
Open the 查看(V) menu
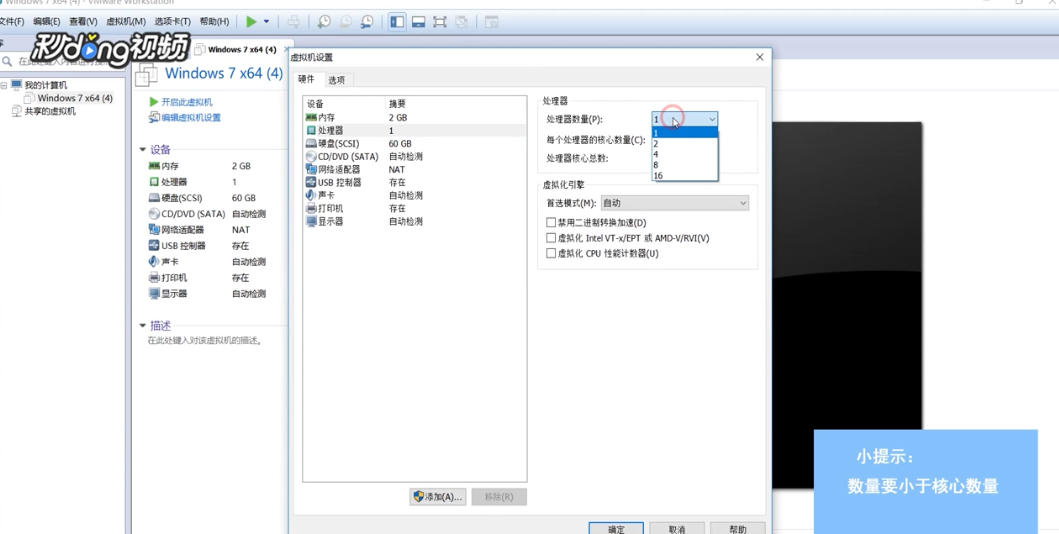[83, 22]
